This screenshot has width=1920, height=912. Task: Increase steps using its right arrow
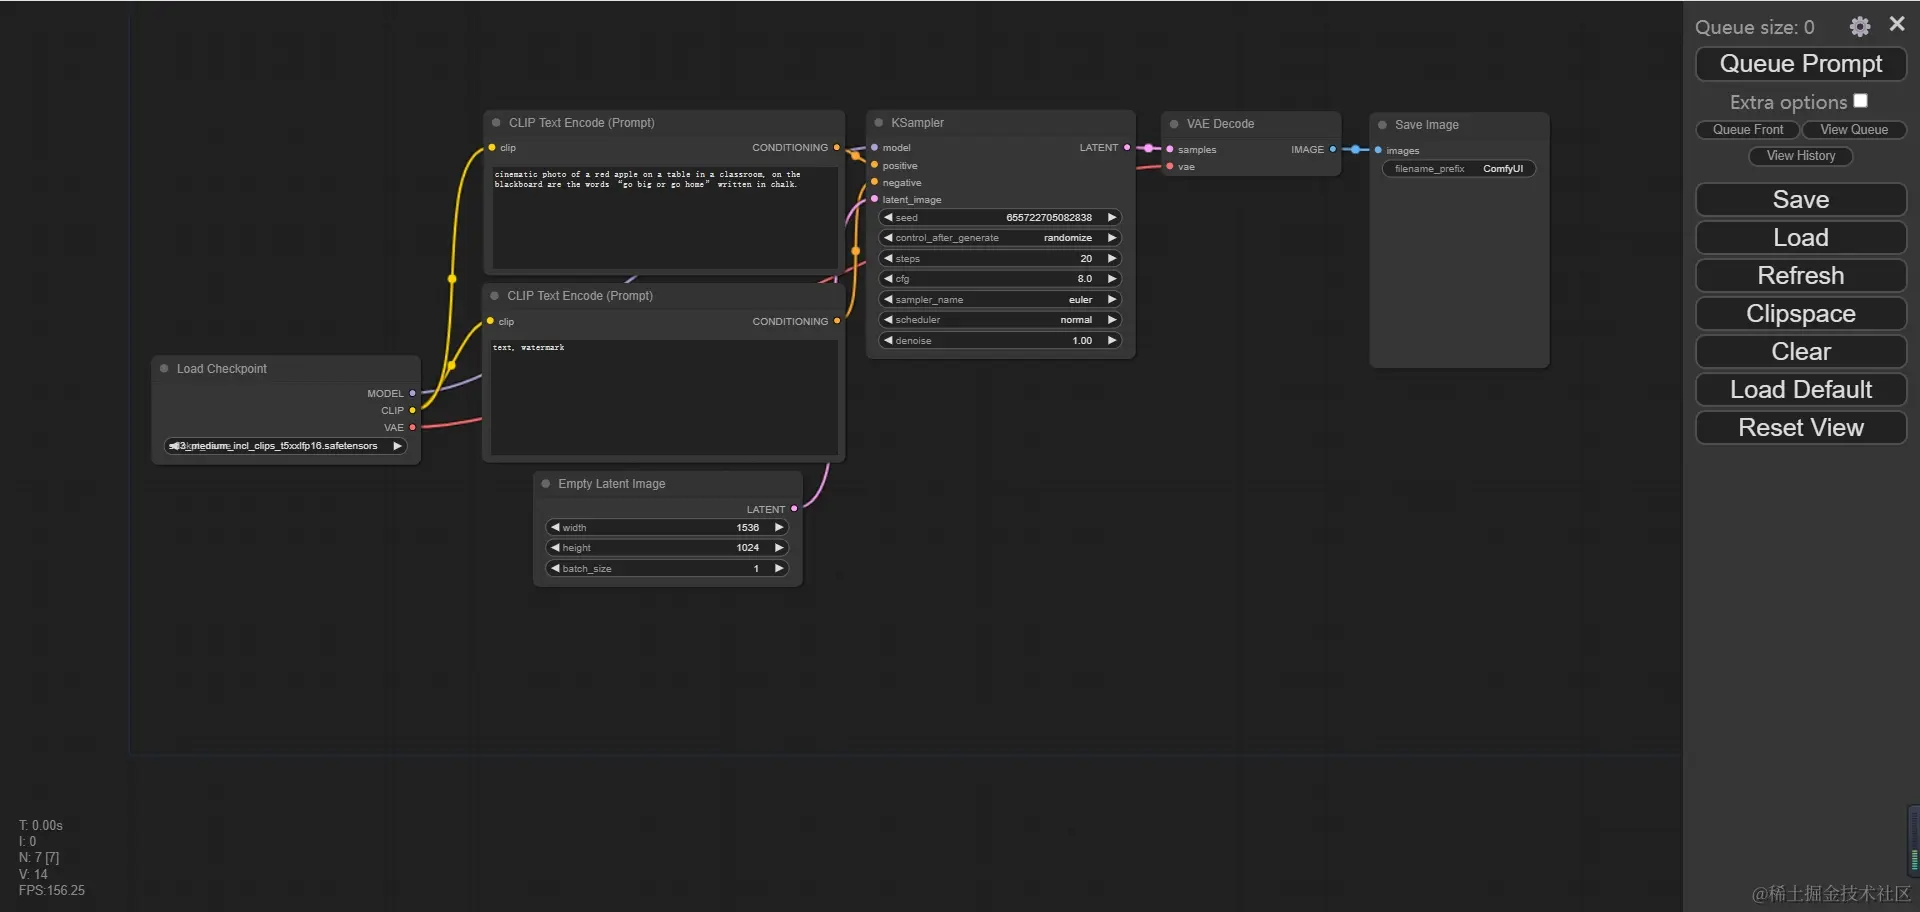[x=1111, y=259]
